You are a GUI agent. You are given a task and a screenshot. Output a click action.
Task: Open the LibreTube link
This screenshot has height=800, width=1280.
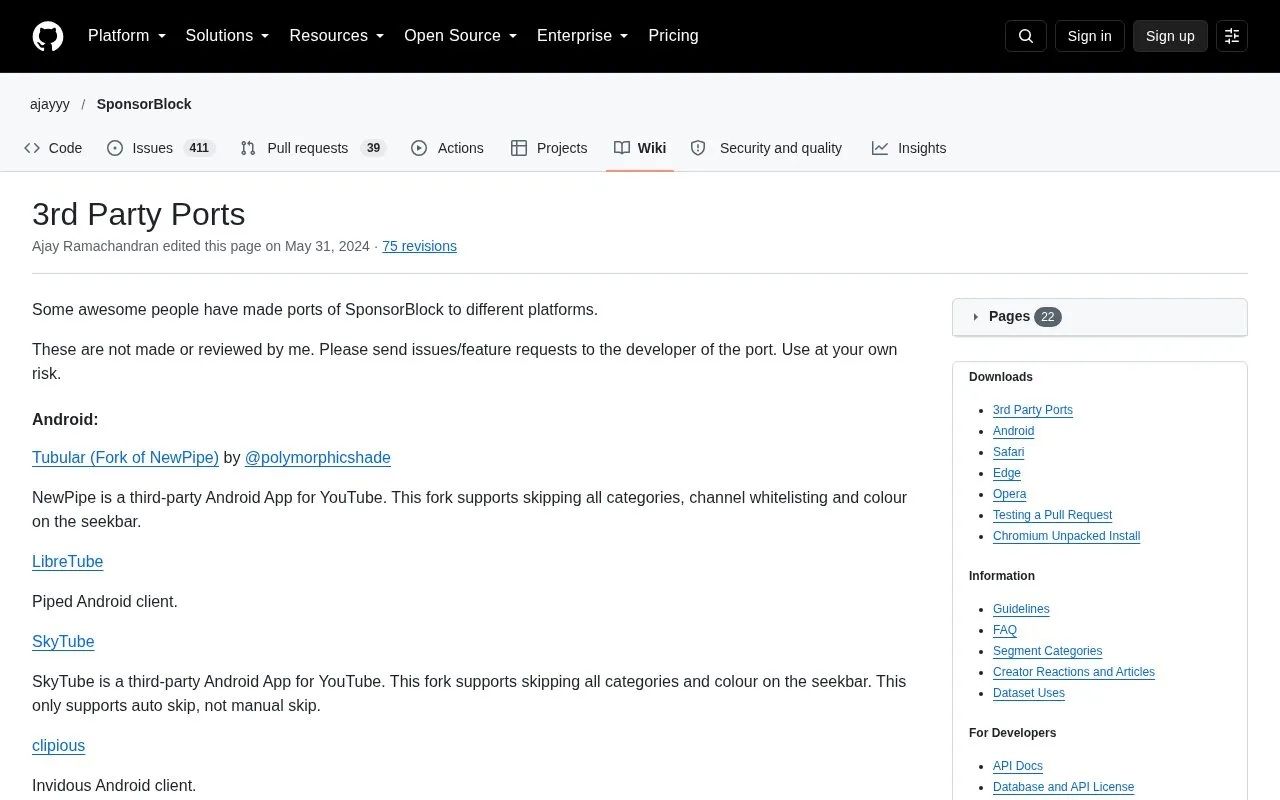coord(68,562)
